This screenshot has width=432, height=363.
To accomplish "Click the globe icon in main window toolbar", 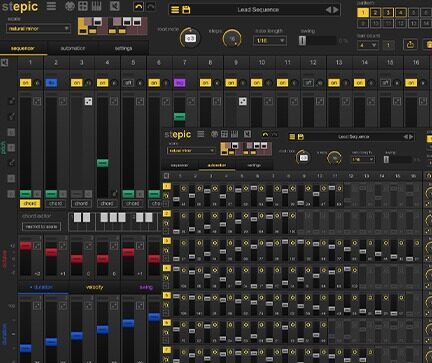I will point(70,6).
